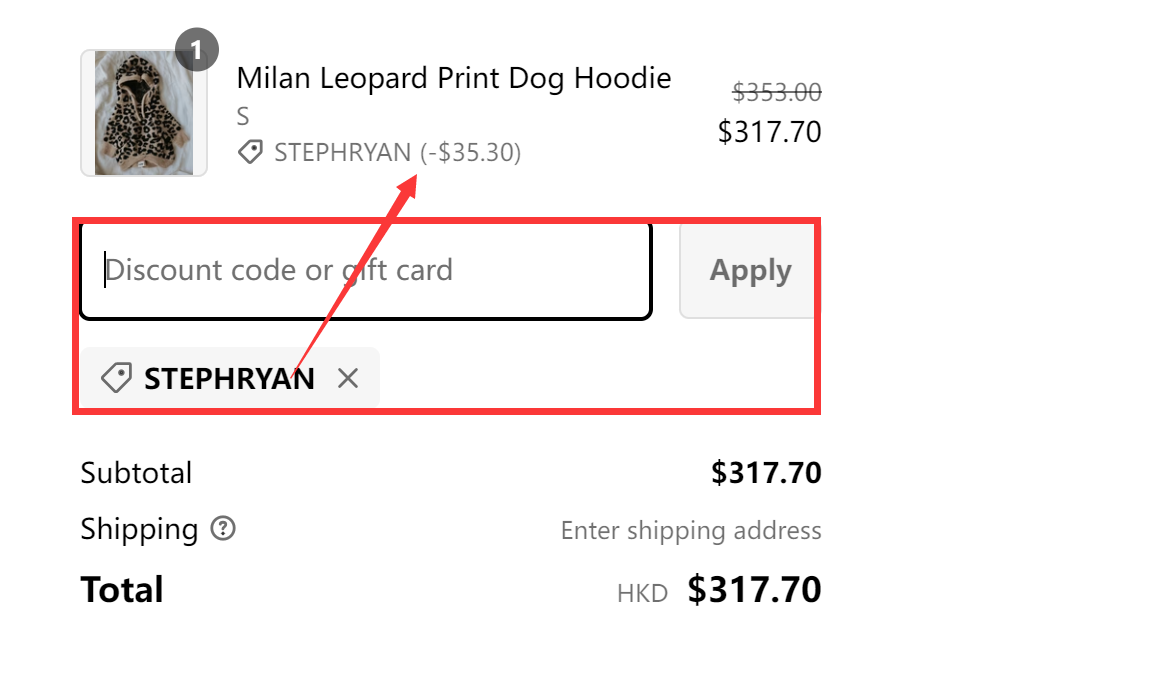Click the discounted price $317.70

[769, 131]
